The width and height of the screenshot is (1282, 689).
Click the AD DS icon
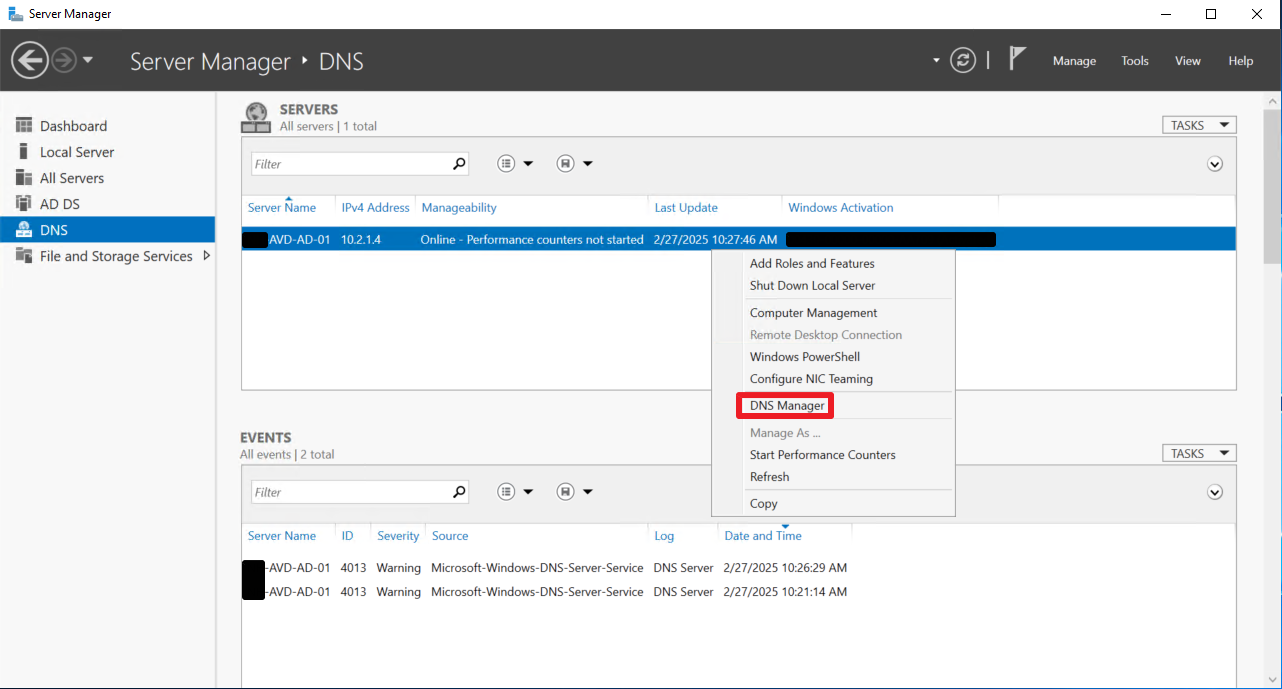tap(24, 203)
